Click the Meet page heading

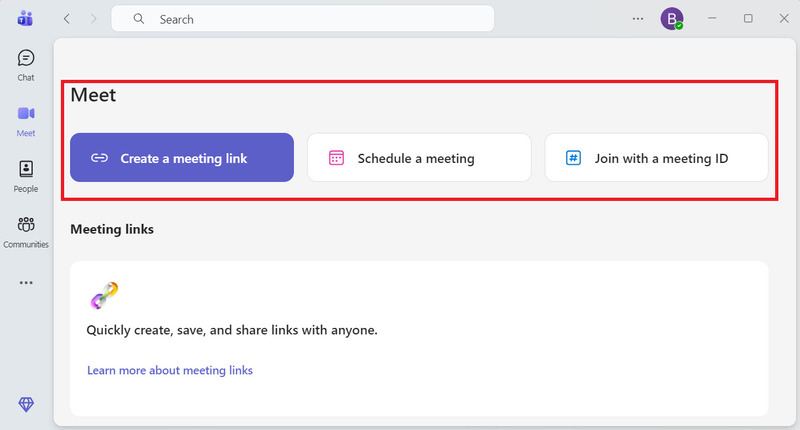tap(93, 95)
